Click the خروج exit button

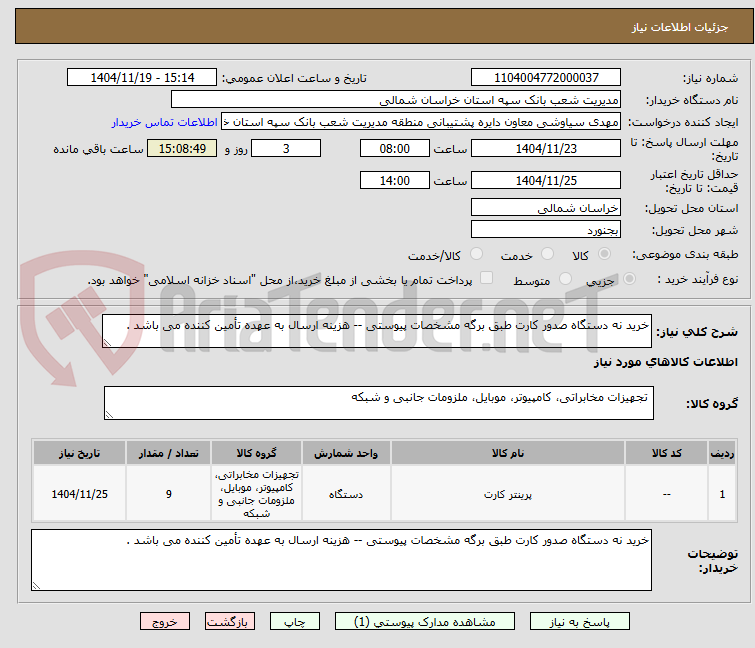pyautogui.click(x=165, y=622)
